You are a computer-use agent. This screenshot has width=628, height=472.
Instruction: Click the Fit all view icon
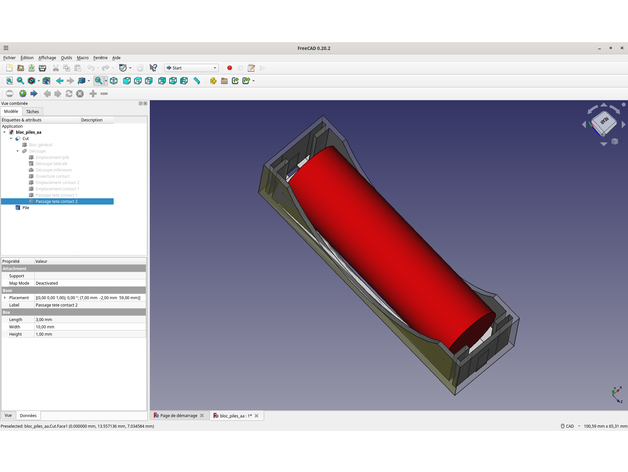point(9,81)
